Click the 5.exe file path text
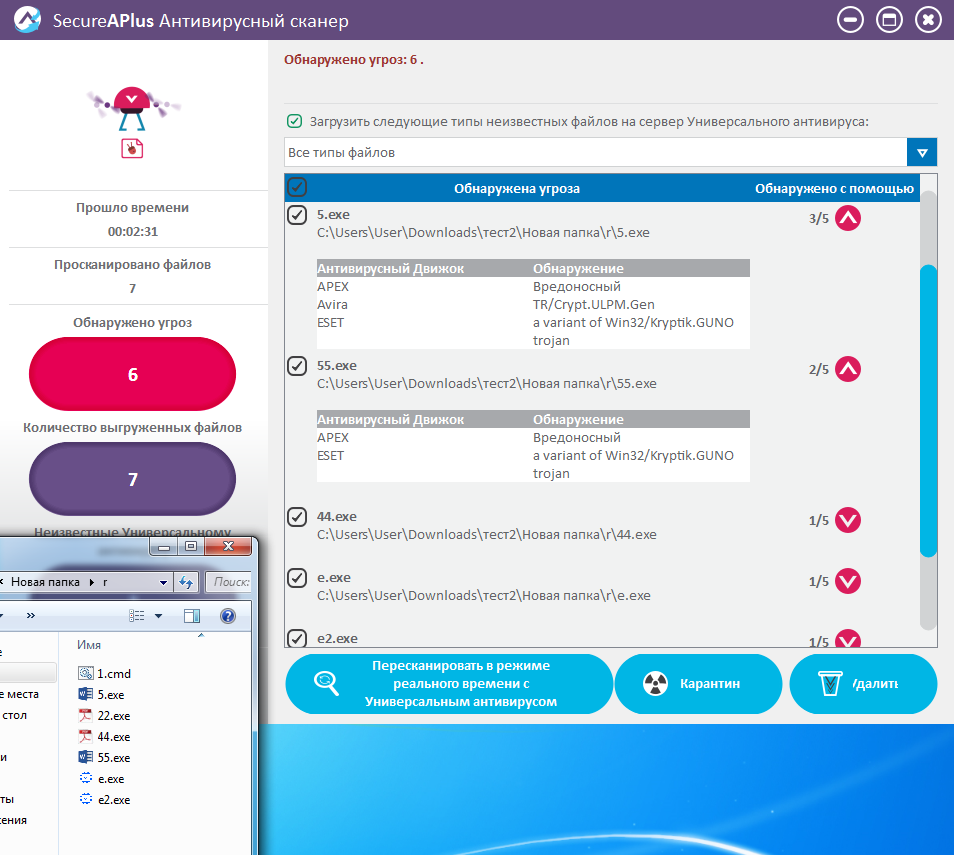Image resolution: width=954 pixels, height=855 pixels. (483, 232)
